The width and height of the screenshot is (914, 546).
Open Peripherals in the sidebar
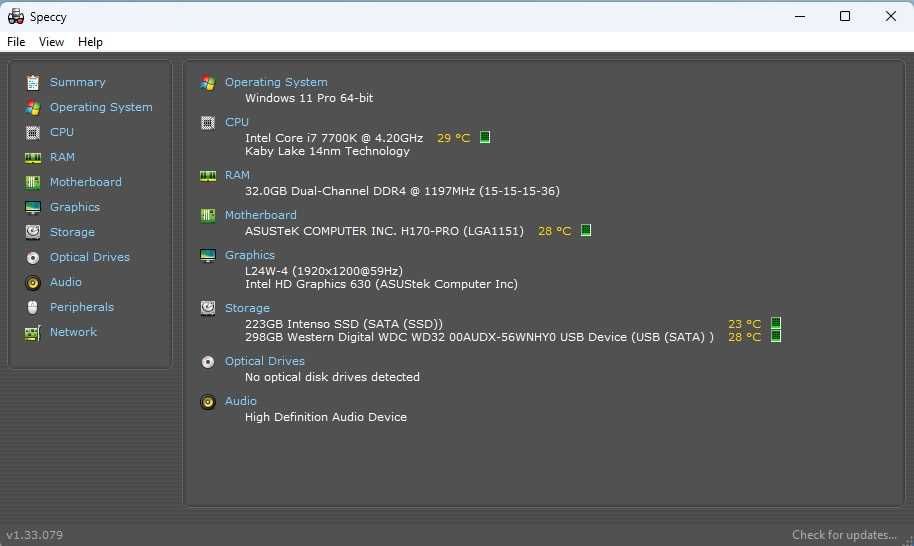click(x=82, y=307)
